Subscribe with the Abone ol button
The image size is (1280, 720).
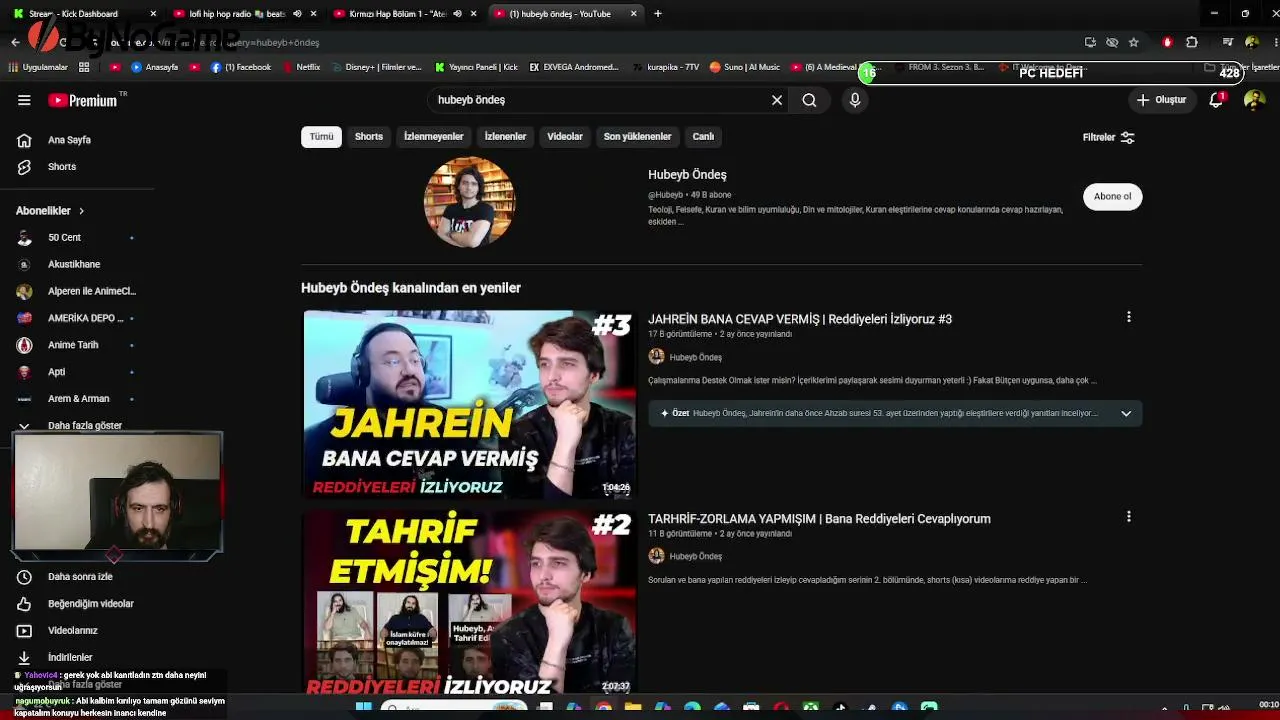(x=1112, y=196)
